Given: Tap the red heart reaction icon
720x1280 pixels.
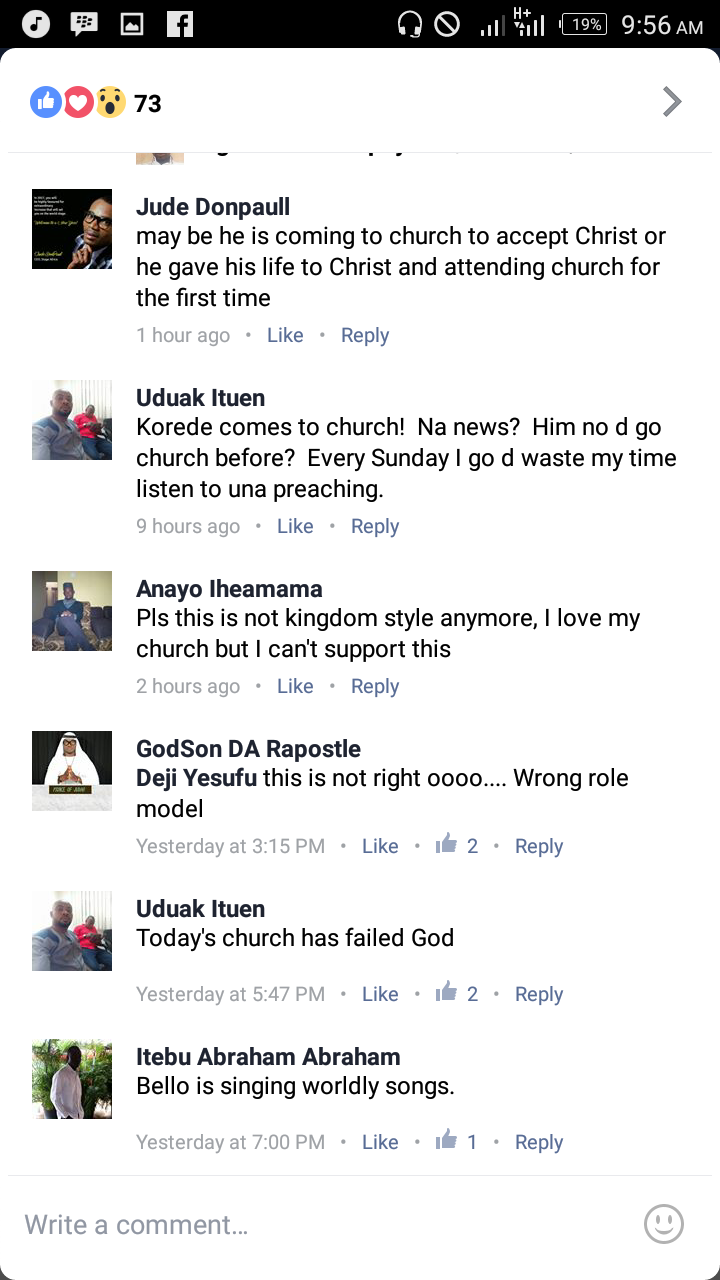Looking at the screenshot, I should 78,102.
